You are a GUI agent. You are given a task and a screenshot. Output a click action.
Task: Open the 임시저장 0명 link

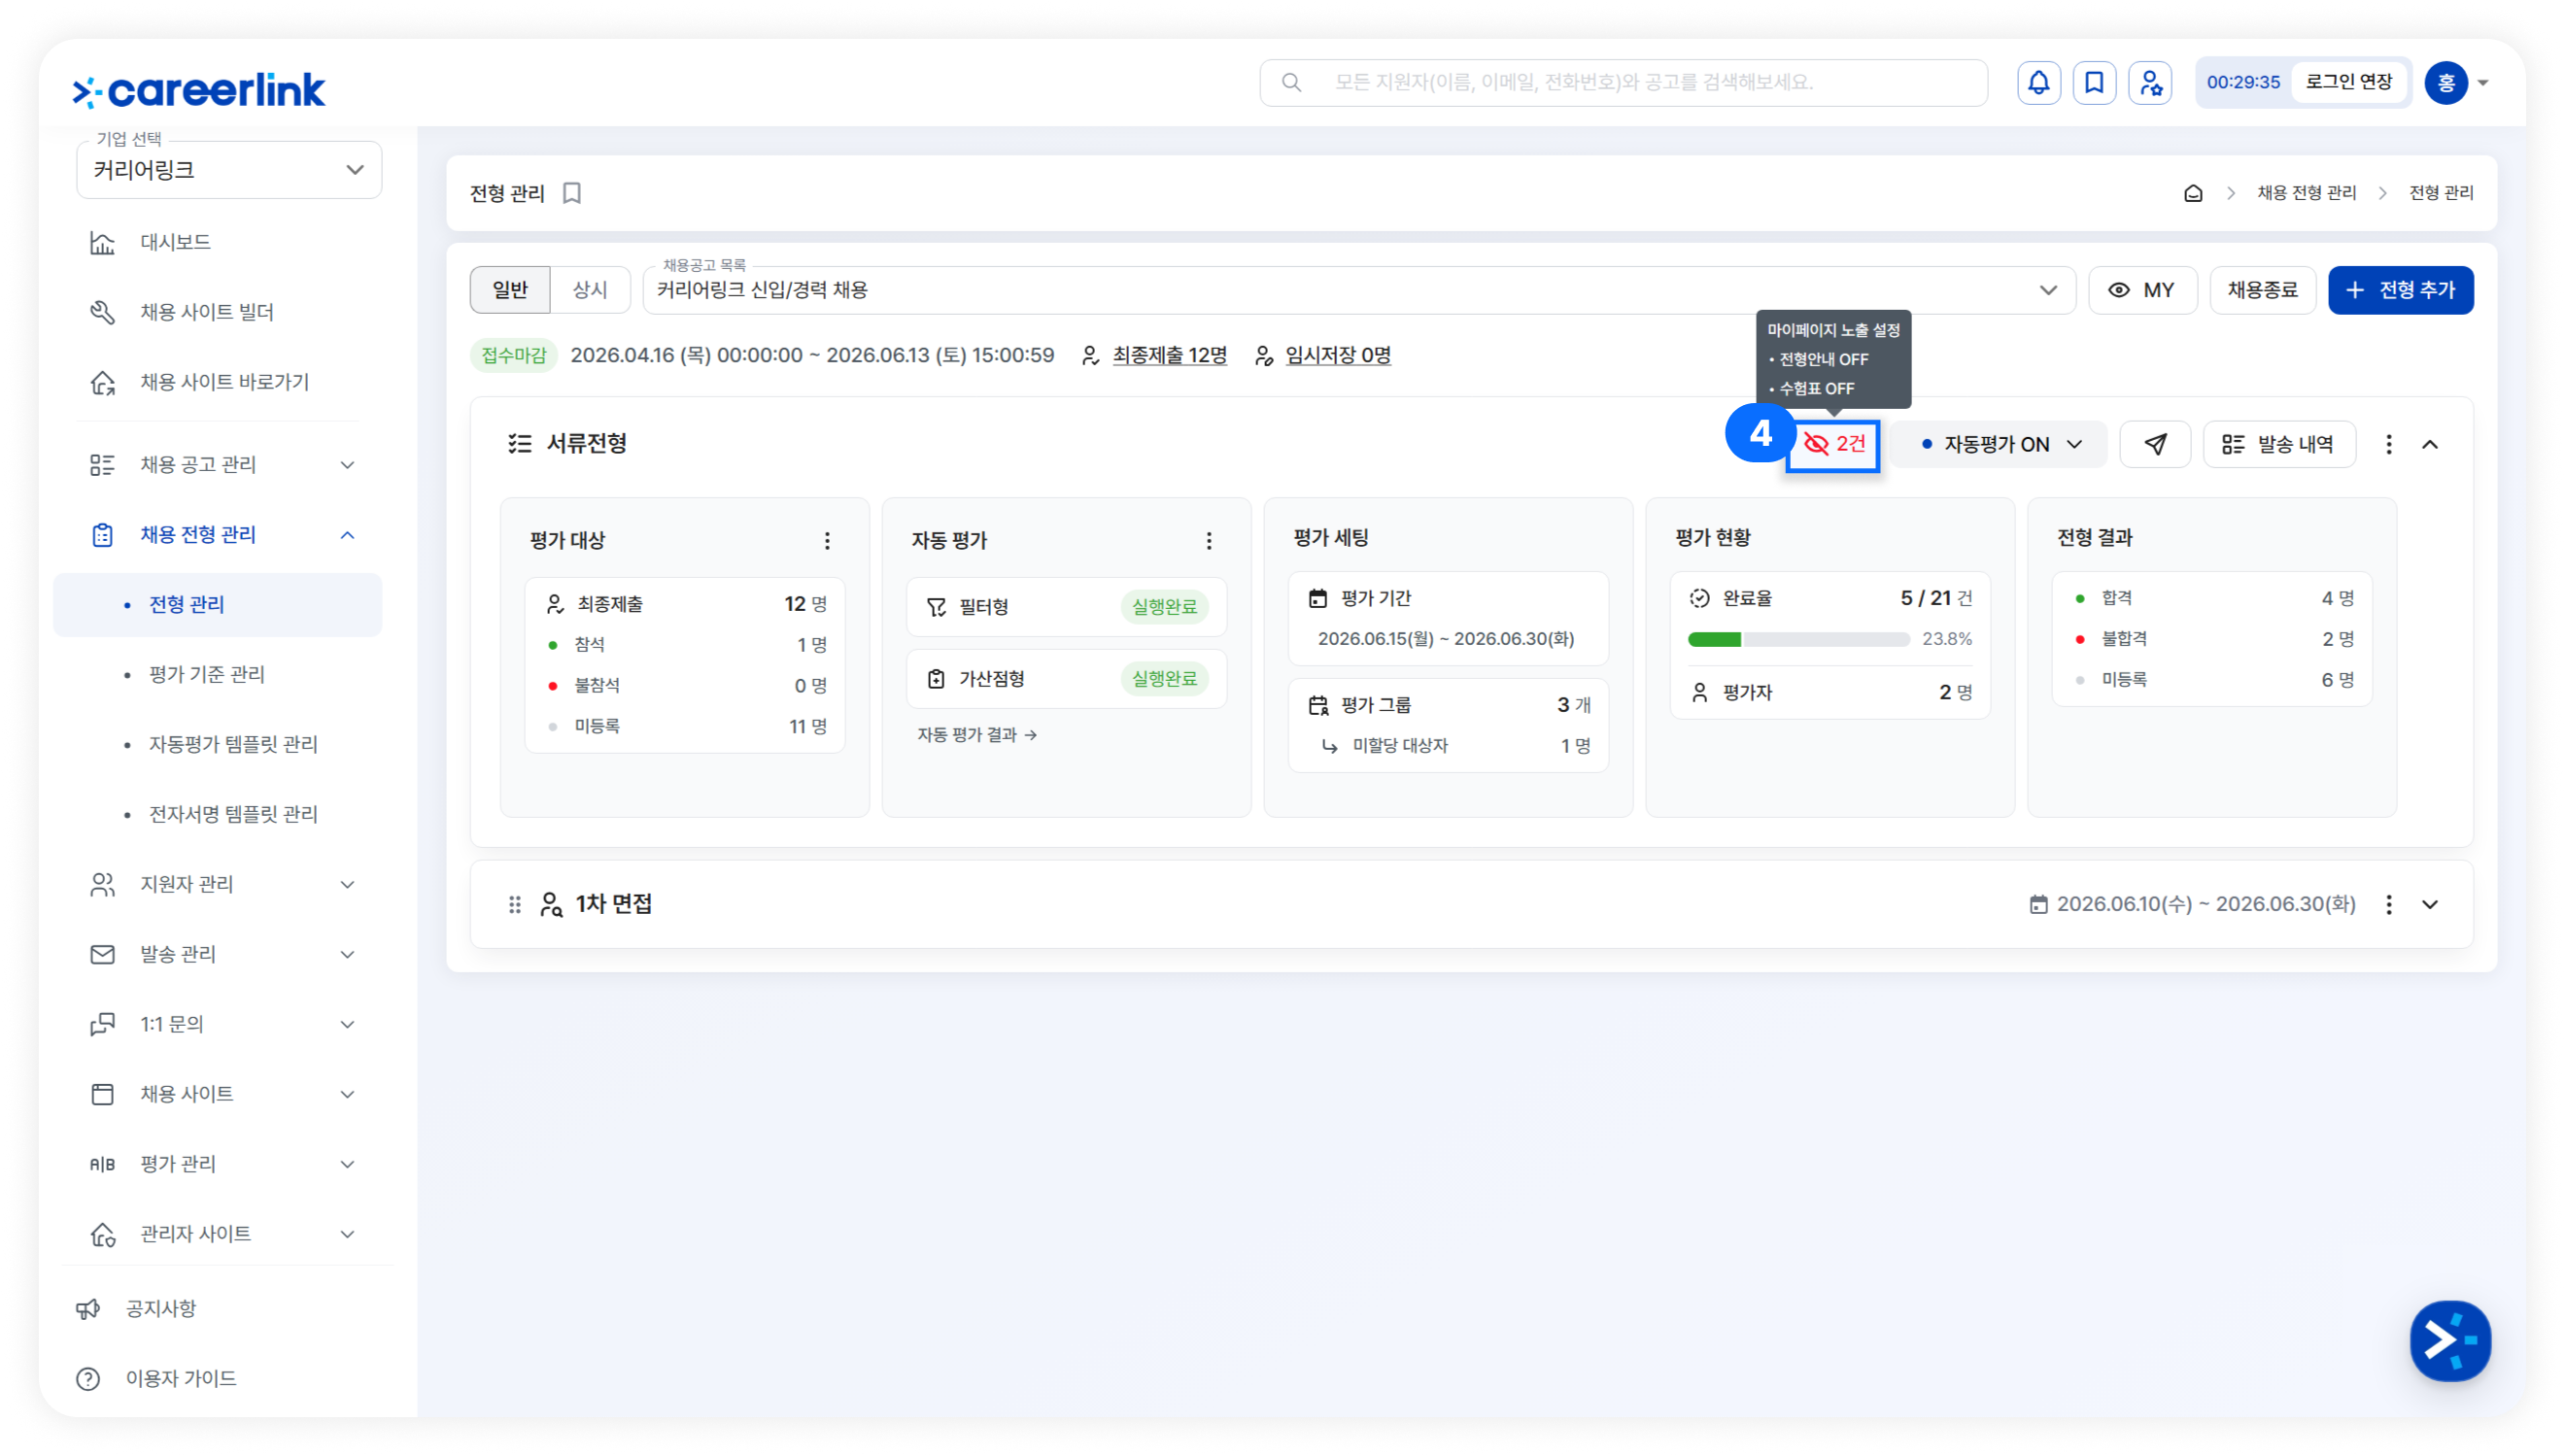click(1336, 355)
